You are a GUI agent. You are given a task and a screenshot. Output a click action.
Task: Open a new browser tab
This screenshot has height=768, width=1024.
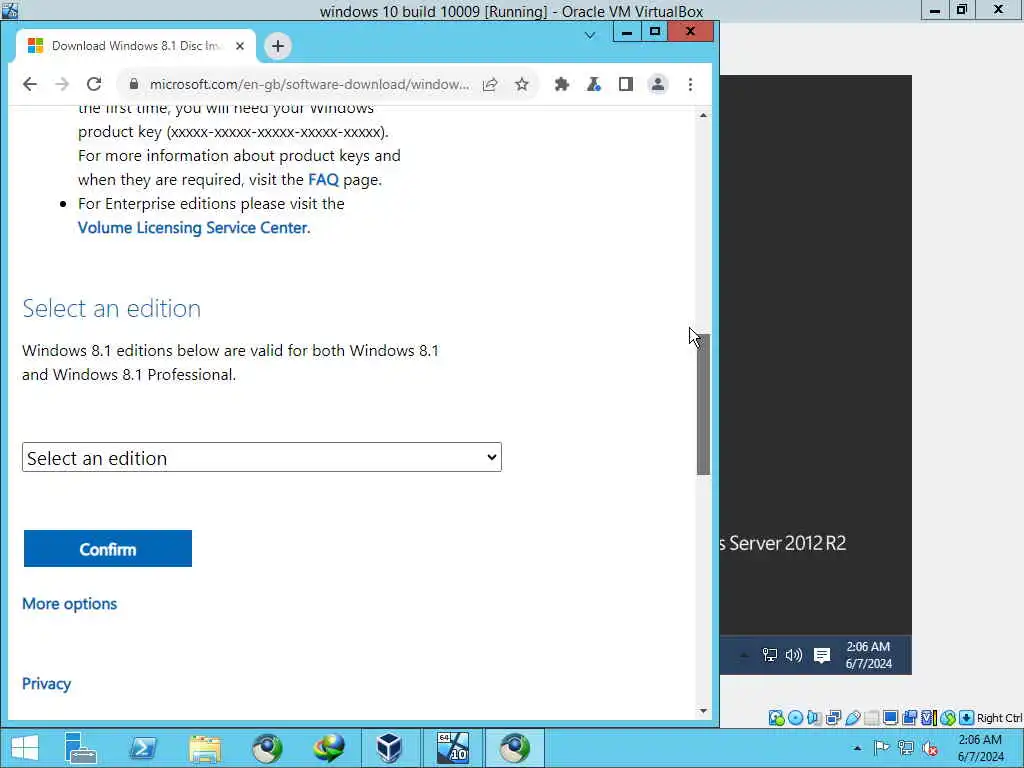coord(278,46)
